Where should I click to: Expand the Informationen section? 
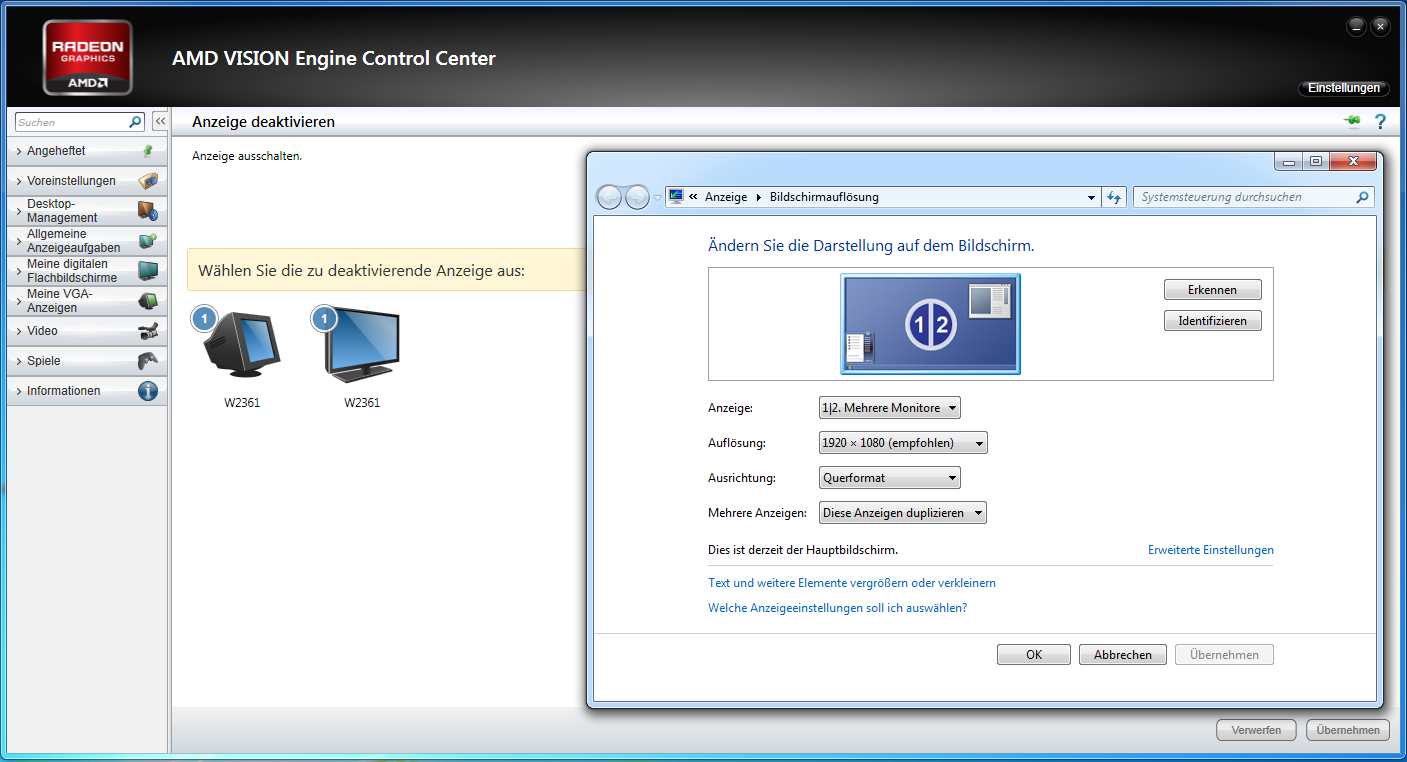point(86,391)
